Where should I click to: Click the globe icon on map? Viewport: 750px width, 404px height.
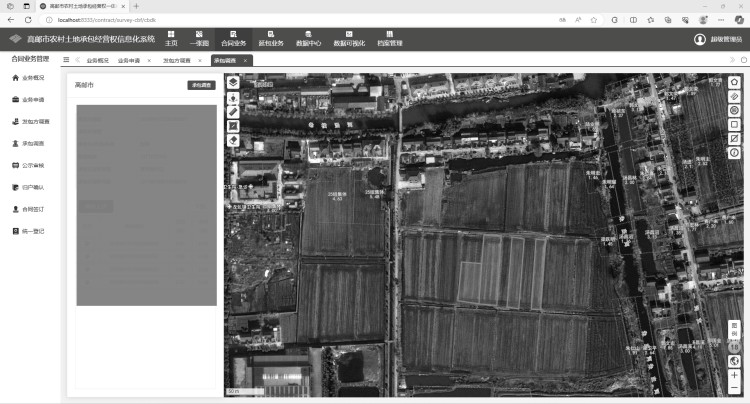point(734,361)
